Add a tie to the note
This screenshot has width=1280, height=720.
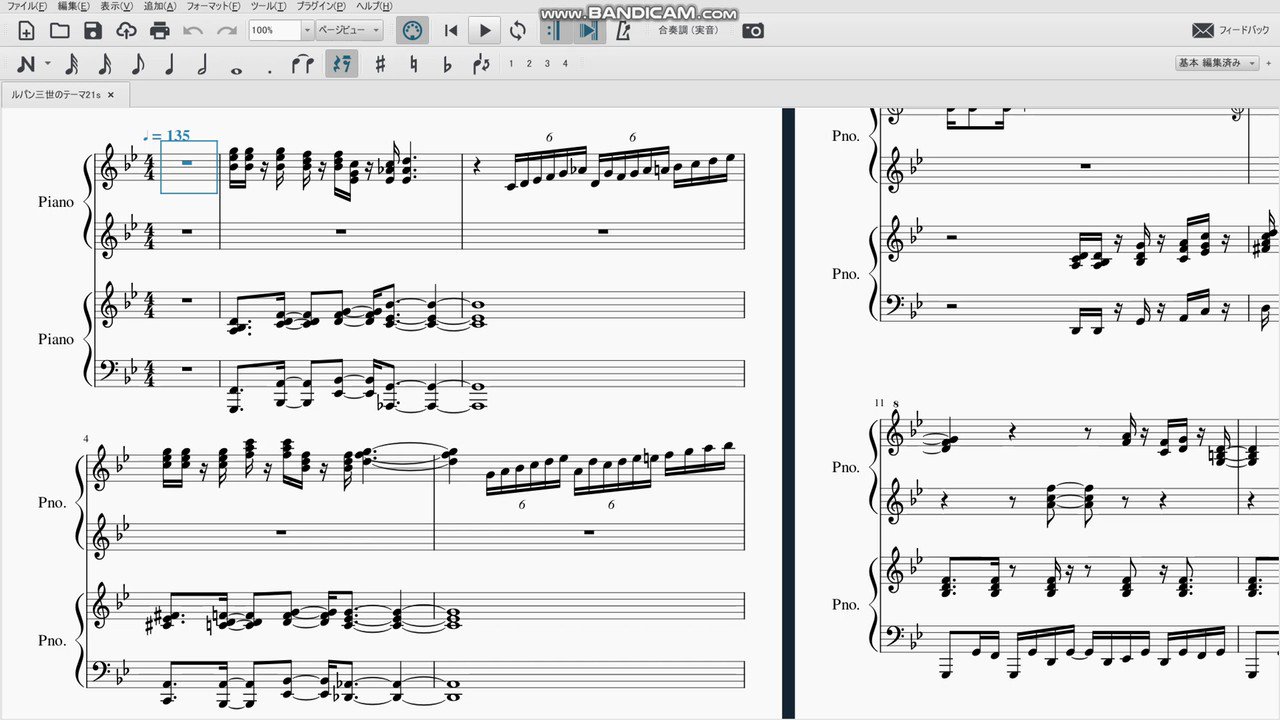coord(302,65)
